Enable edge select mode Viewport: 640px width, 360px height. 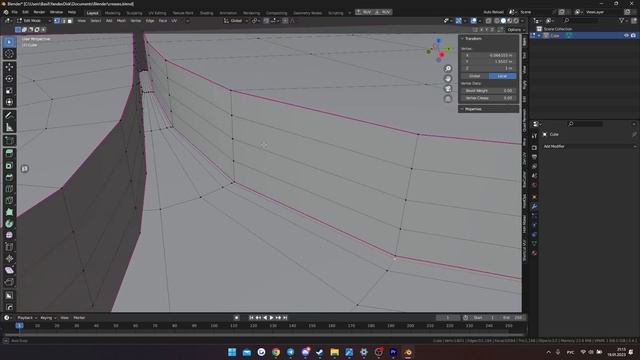coord(63,21)
